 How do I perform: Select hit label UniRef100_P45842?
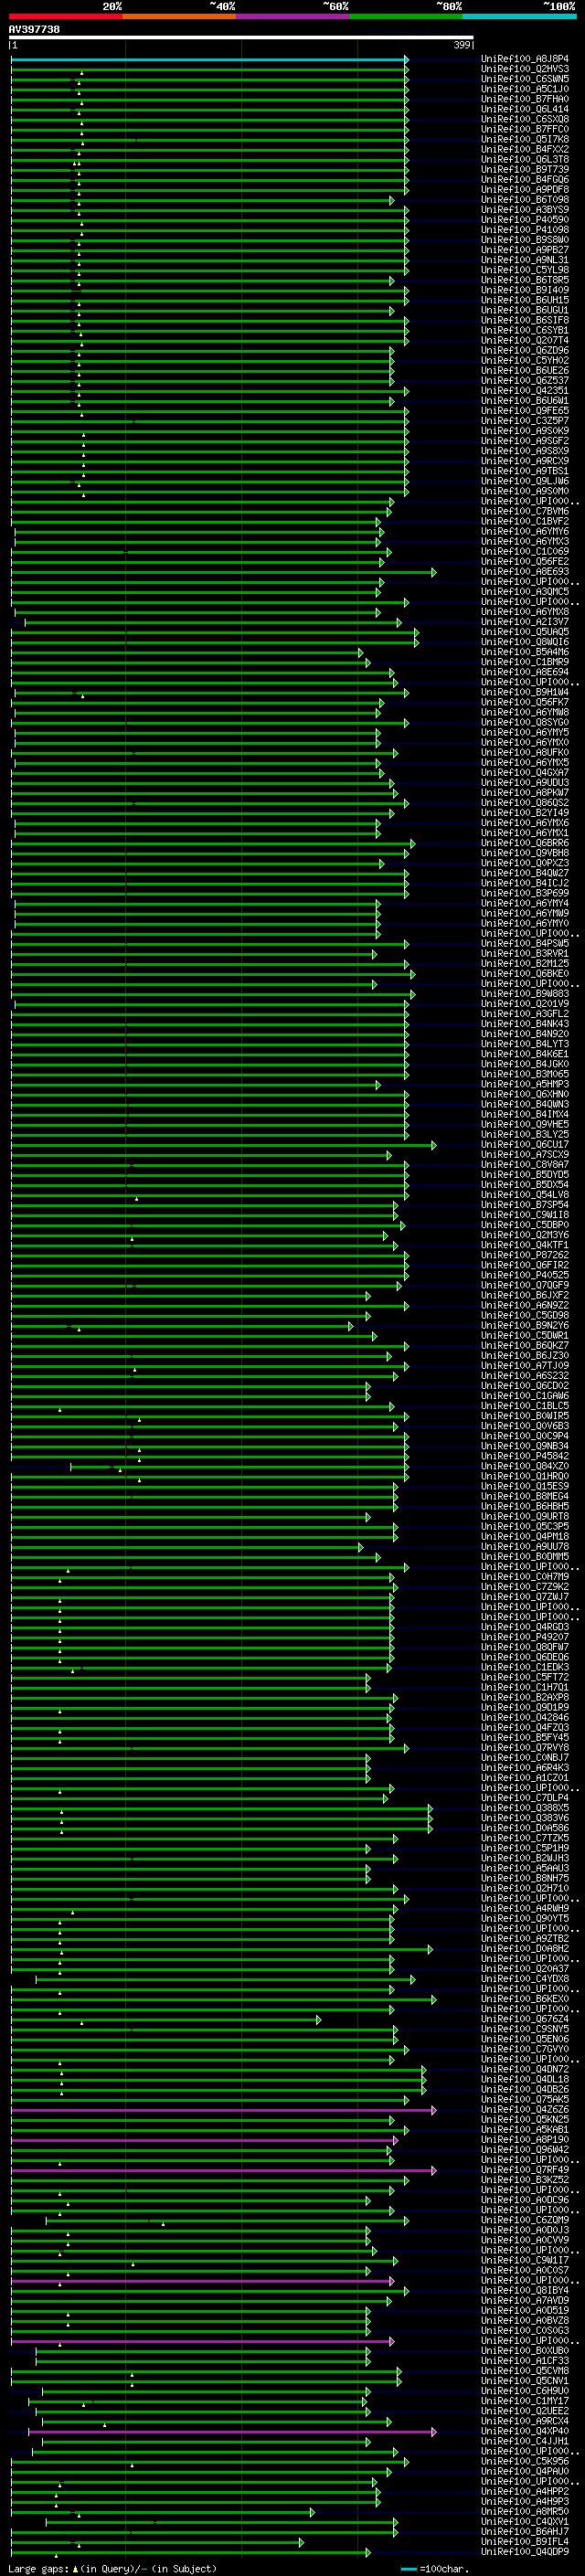(x=525, y=1457)
